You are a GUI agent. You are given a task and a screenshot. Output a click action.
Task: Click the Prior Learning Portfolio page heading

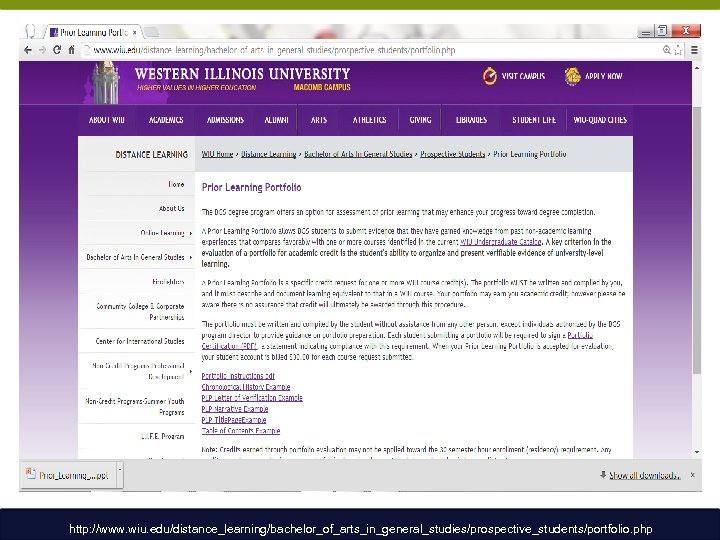click(252, 187)
